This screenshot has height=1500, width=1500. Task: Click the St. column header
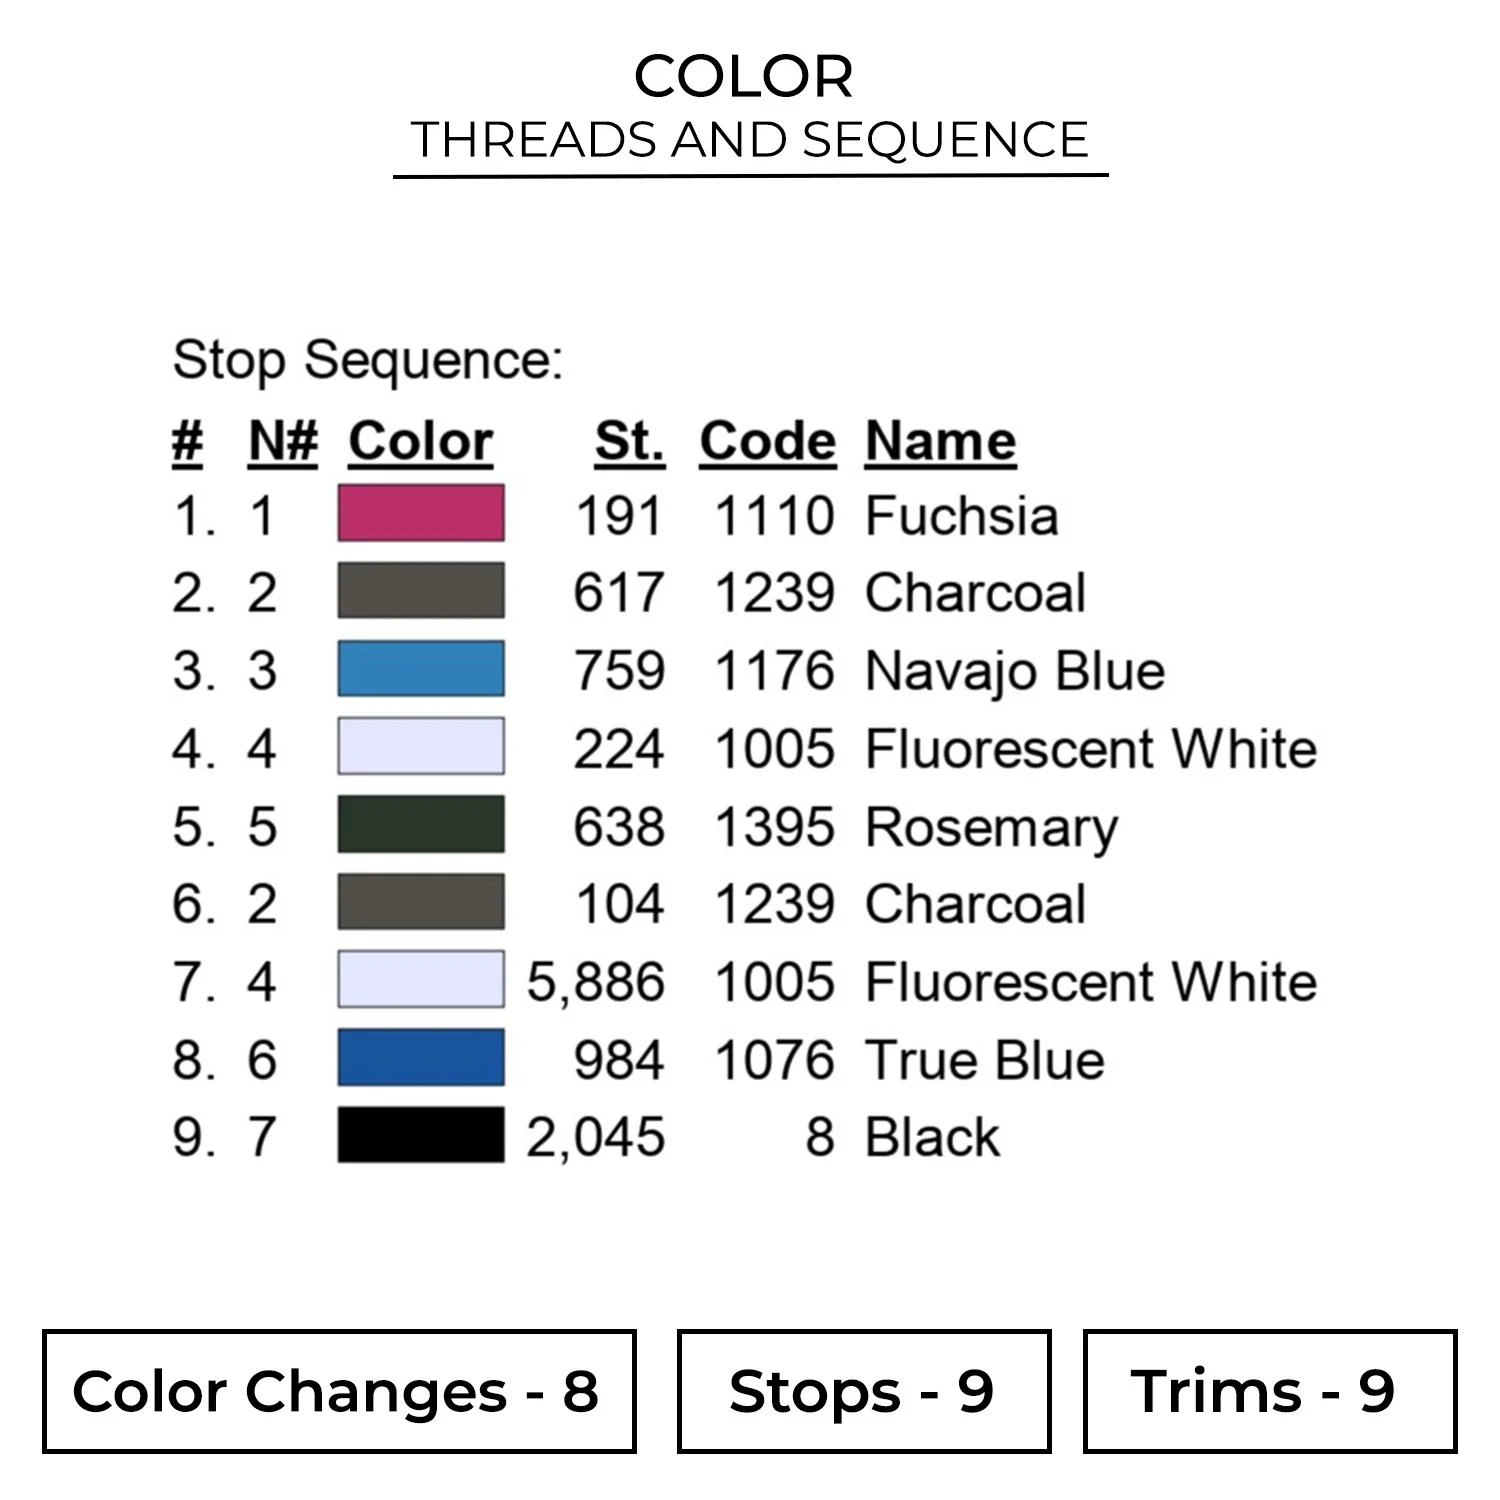pyautogui.click(x=629, y=441)
